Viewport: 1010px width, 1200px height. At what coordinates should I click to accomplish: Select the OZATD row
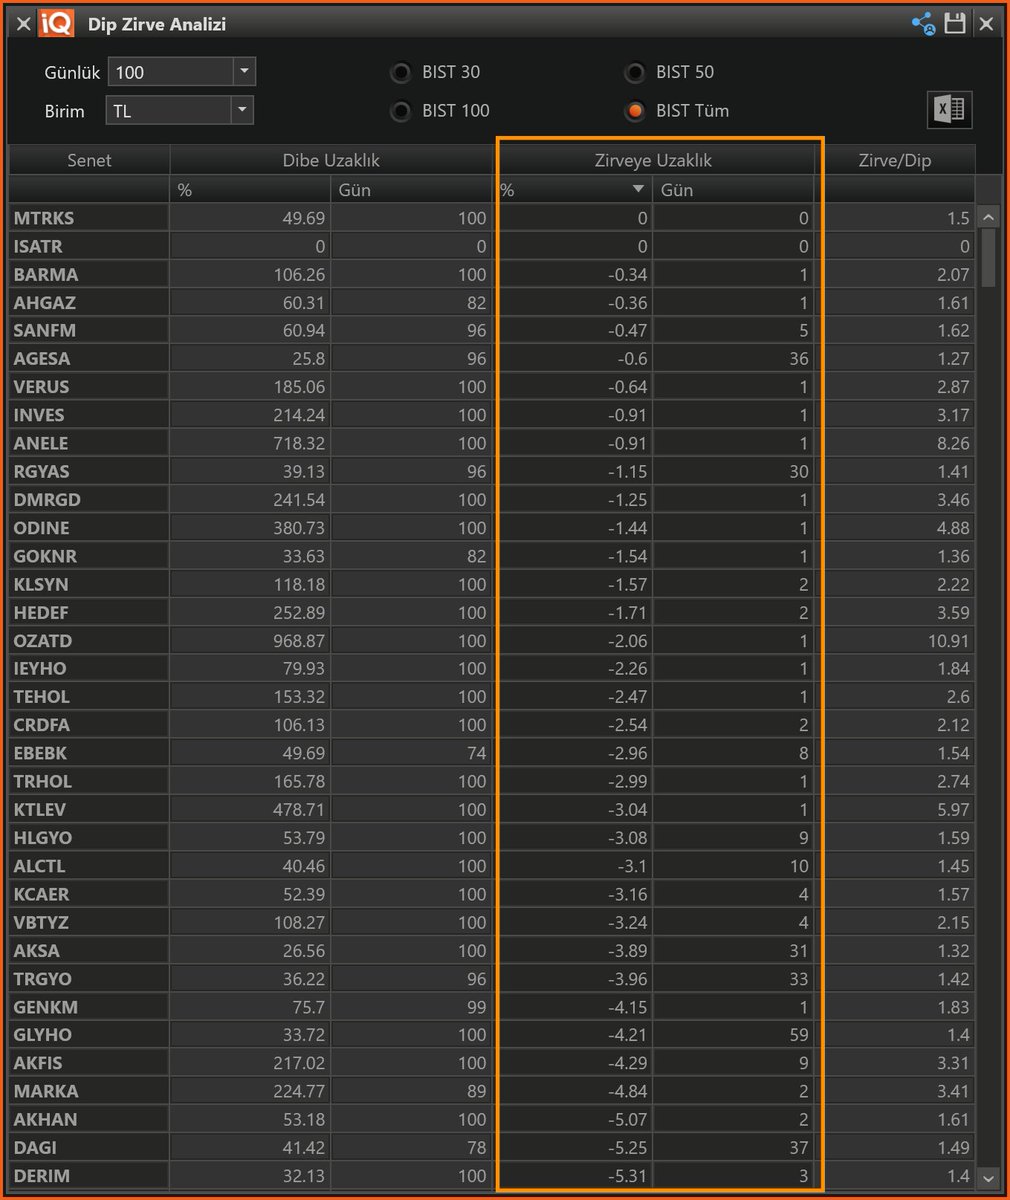tap(492, 640)
